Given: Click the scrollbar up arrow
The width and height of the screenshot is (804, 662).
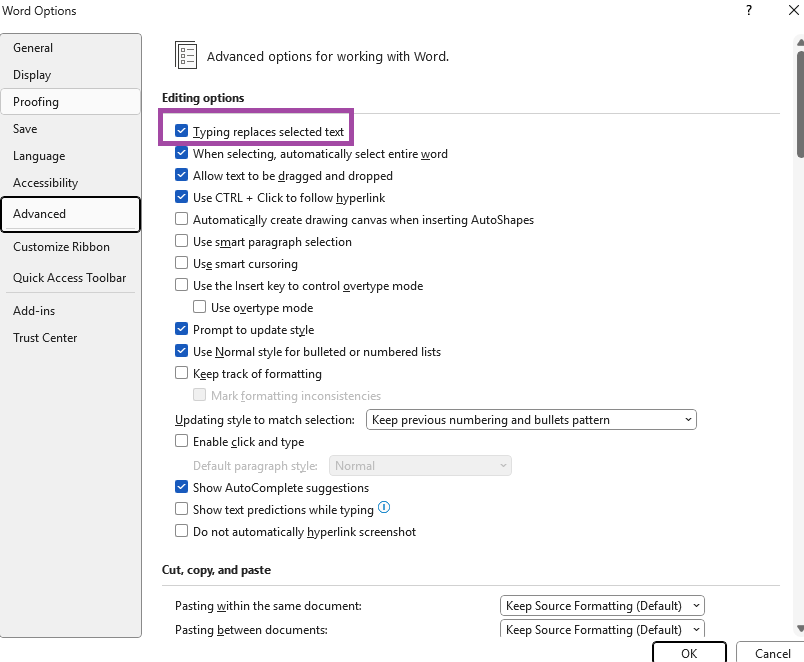Looking at the screenshot, I should click(800, 42).
